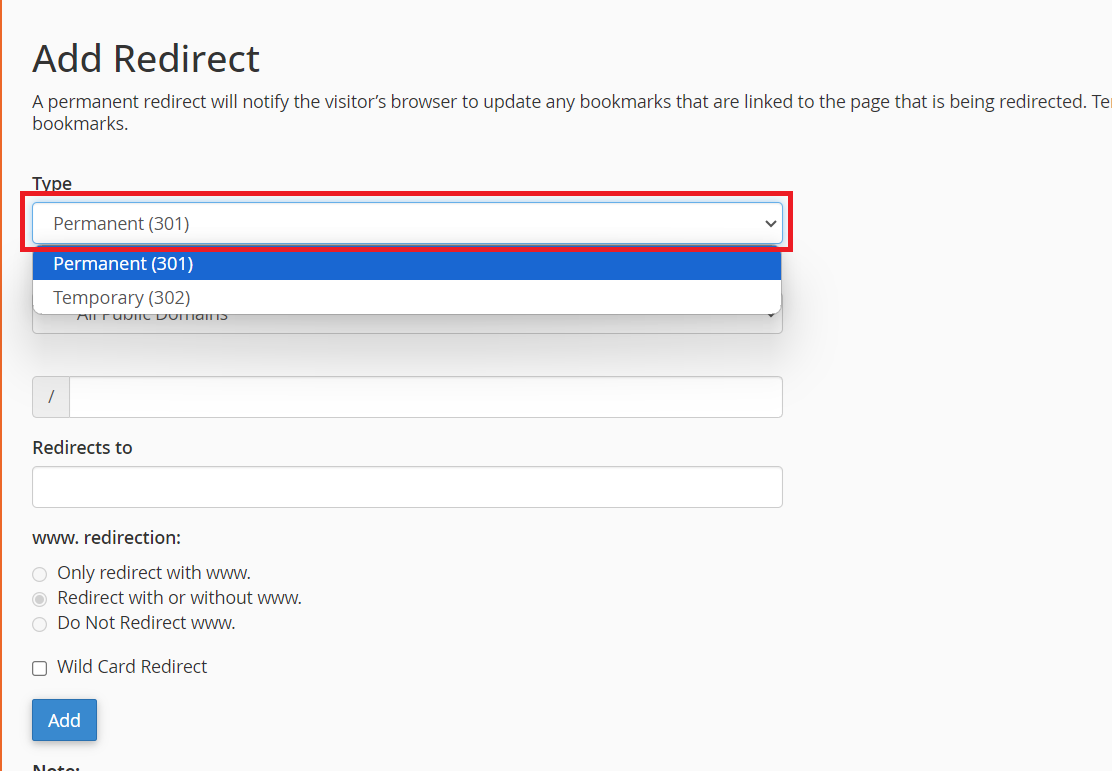Screen dimensions: 1112x771
Task: Click the Type field dropdown arrow icon
Action: [x=770, y=223]
